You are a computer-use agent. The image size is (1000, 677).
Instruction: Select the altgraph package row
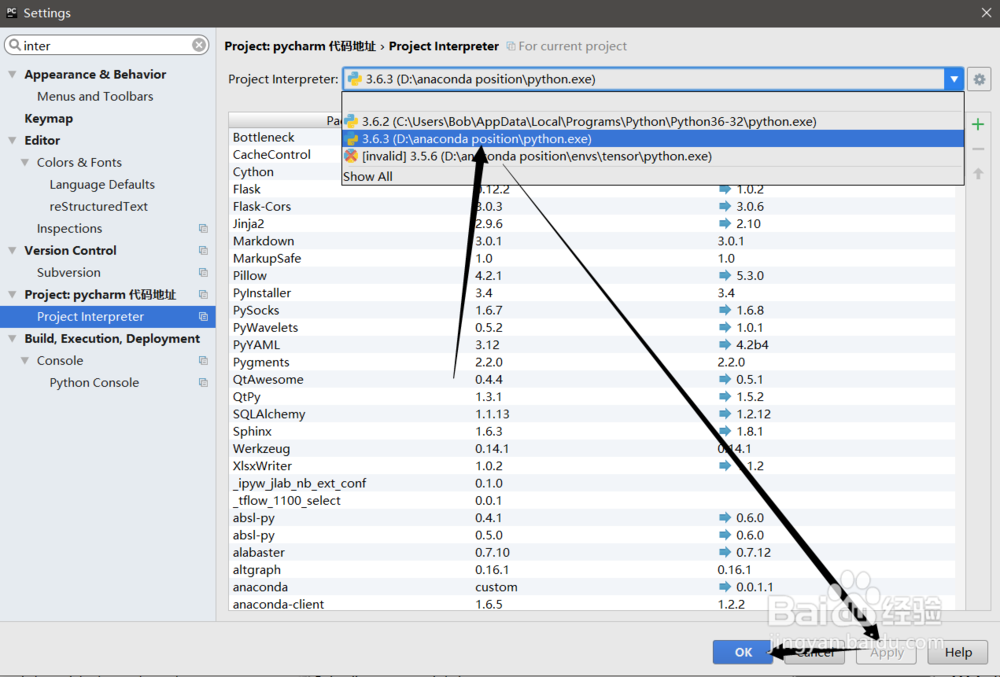[x=592, y=569]
